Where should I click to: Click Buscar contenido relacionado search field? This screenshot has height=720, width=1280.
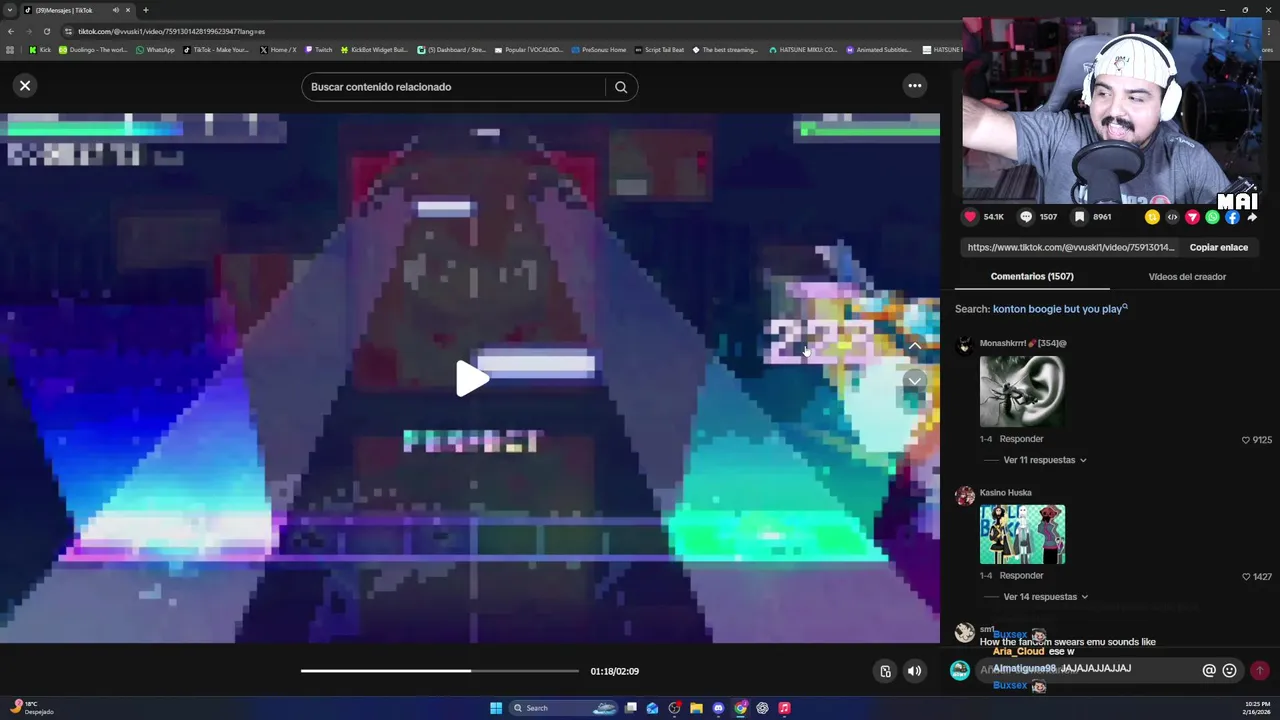(x=455, y=87)
